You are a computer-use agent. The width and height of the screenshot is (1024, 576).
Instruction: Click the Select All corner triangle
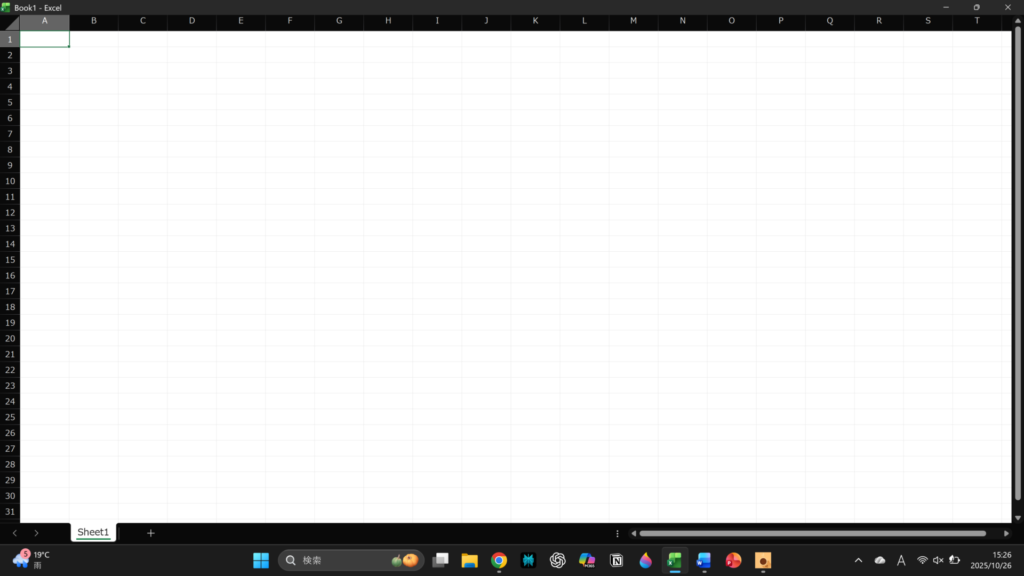(x=10, y=21)
